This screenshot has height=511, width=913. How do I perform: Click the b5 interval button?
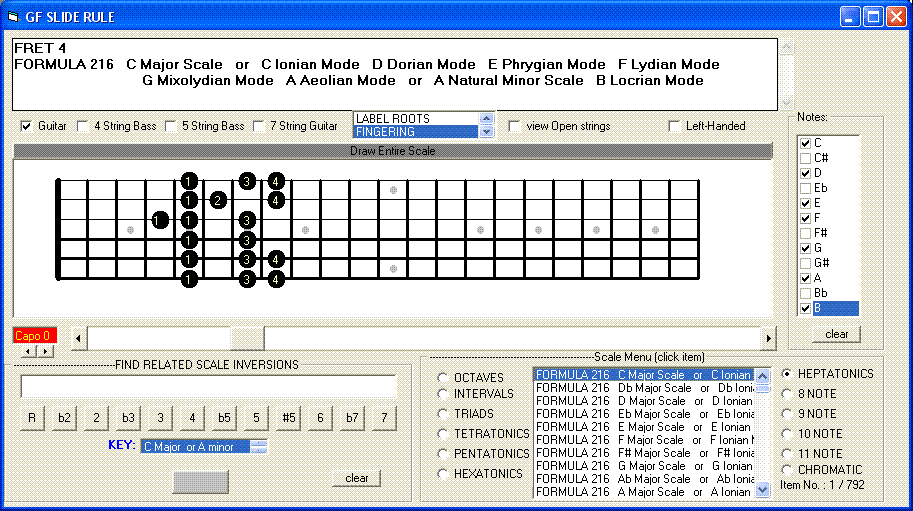pyautogui.click(x=224, y=417)
